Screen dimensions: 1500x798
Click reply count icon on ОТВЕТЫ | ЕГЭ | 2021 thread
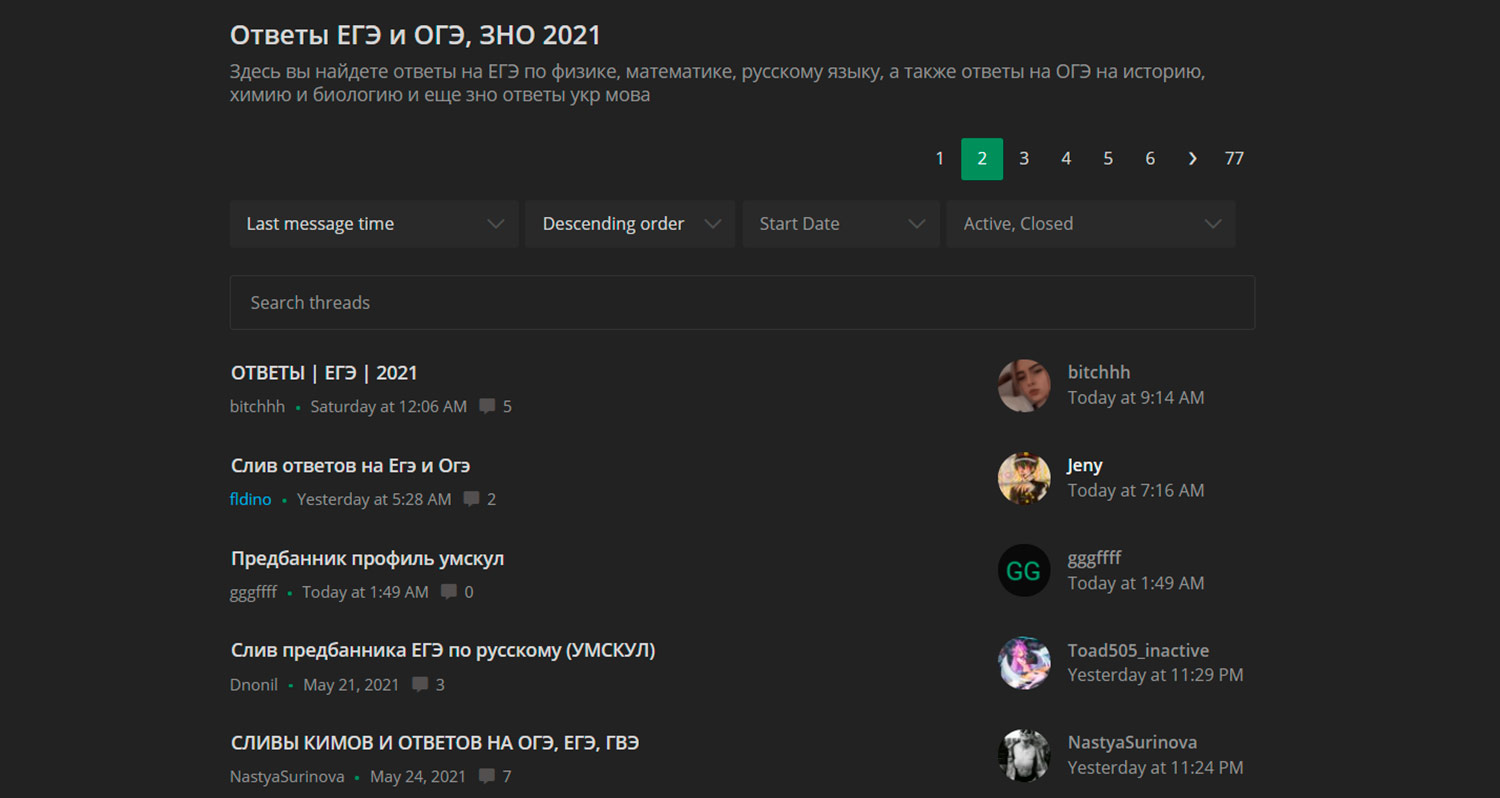pos(487,406)
